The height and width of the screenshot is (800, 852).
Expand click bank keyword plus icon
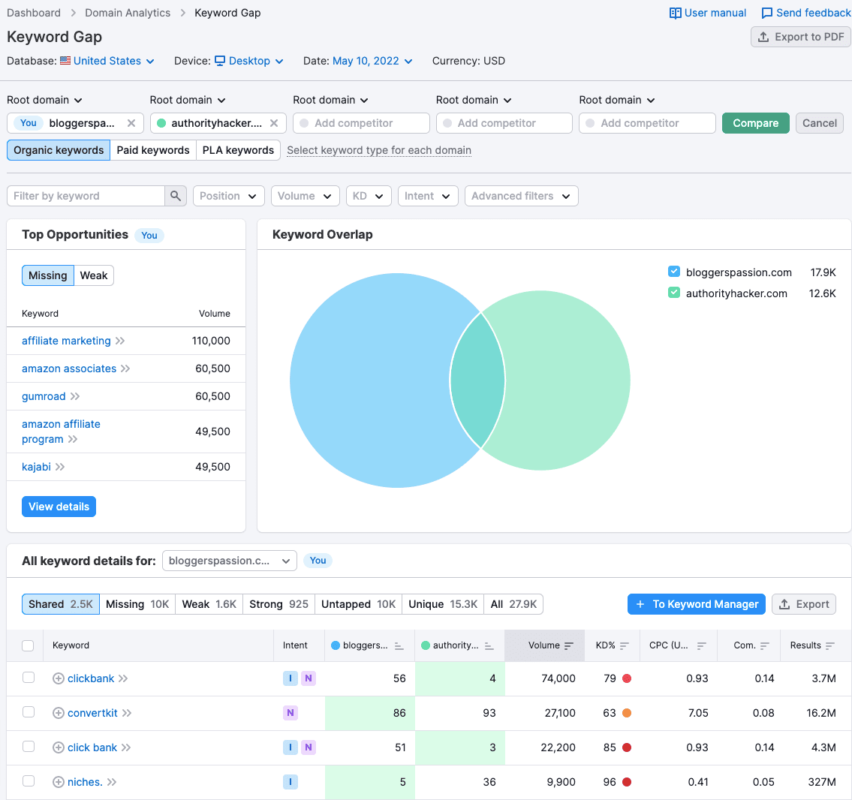pos(58,747)
